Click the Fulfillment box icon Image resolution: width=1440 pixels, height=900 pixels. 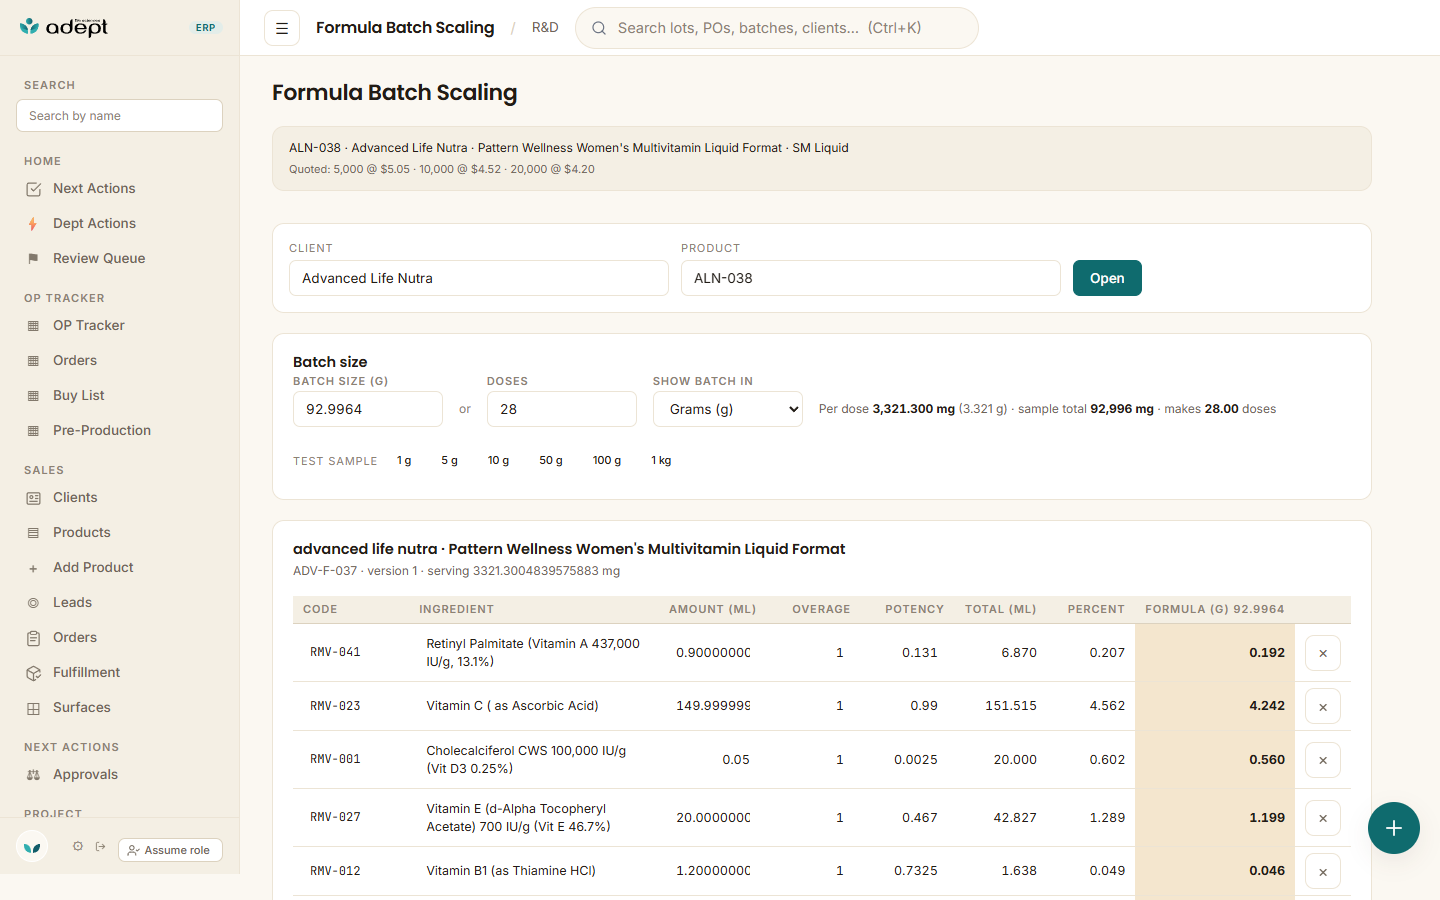(x=33, y=673)
